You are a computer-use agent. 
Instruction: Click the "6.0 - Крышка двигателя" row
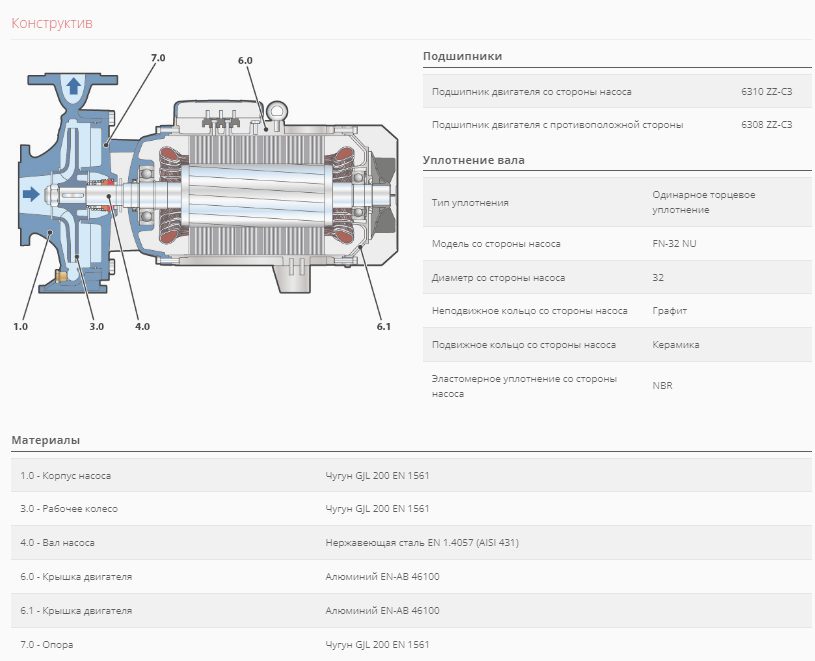click(411, 577)
